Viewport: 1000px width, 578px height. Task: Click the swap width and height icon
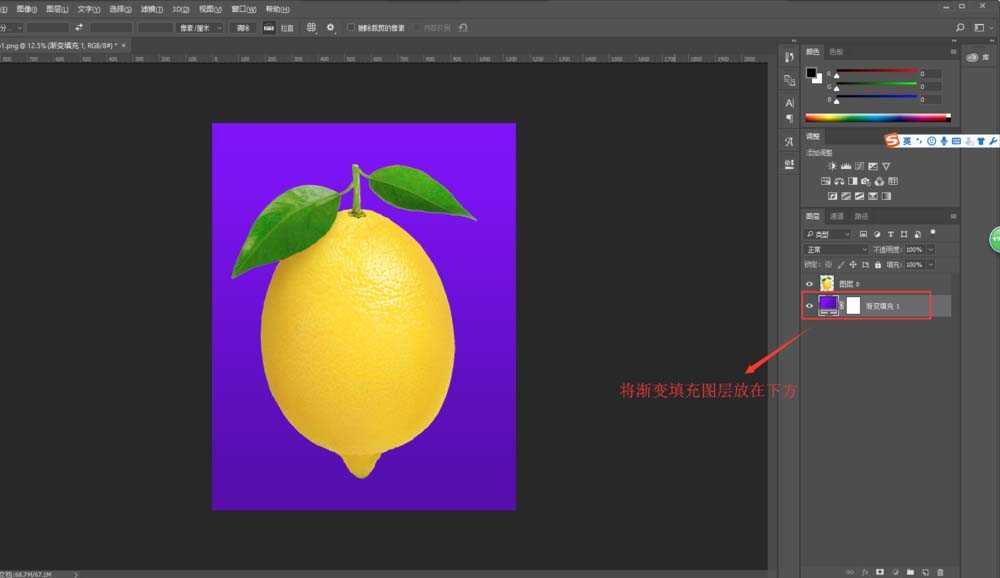[79, 28]
